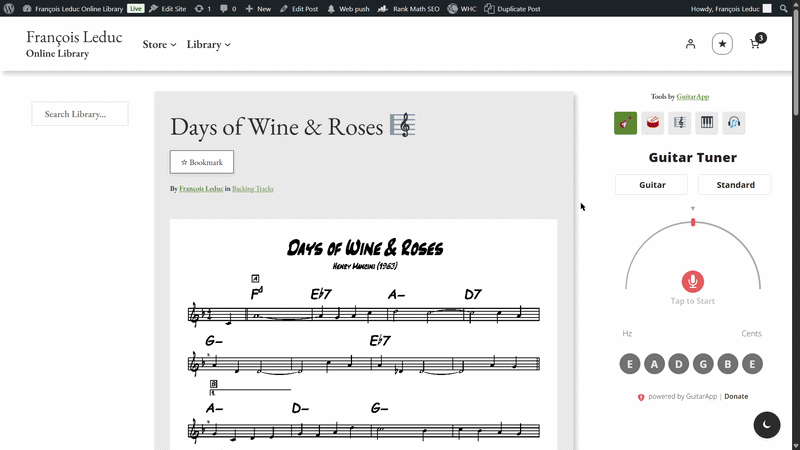800x450 pixels.
Task: Select the piano keyboard tool icon
Action: tap(707, 123)
